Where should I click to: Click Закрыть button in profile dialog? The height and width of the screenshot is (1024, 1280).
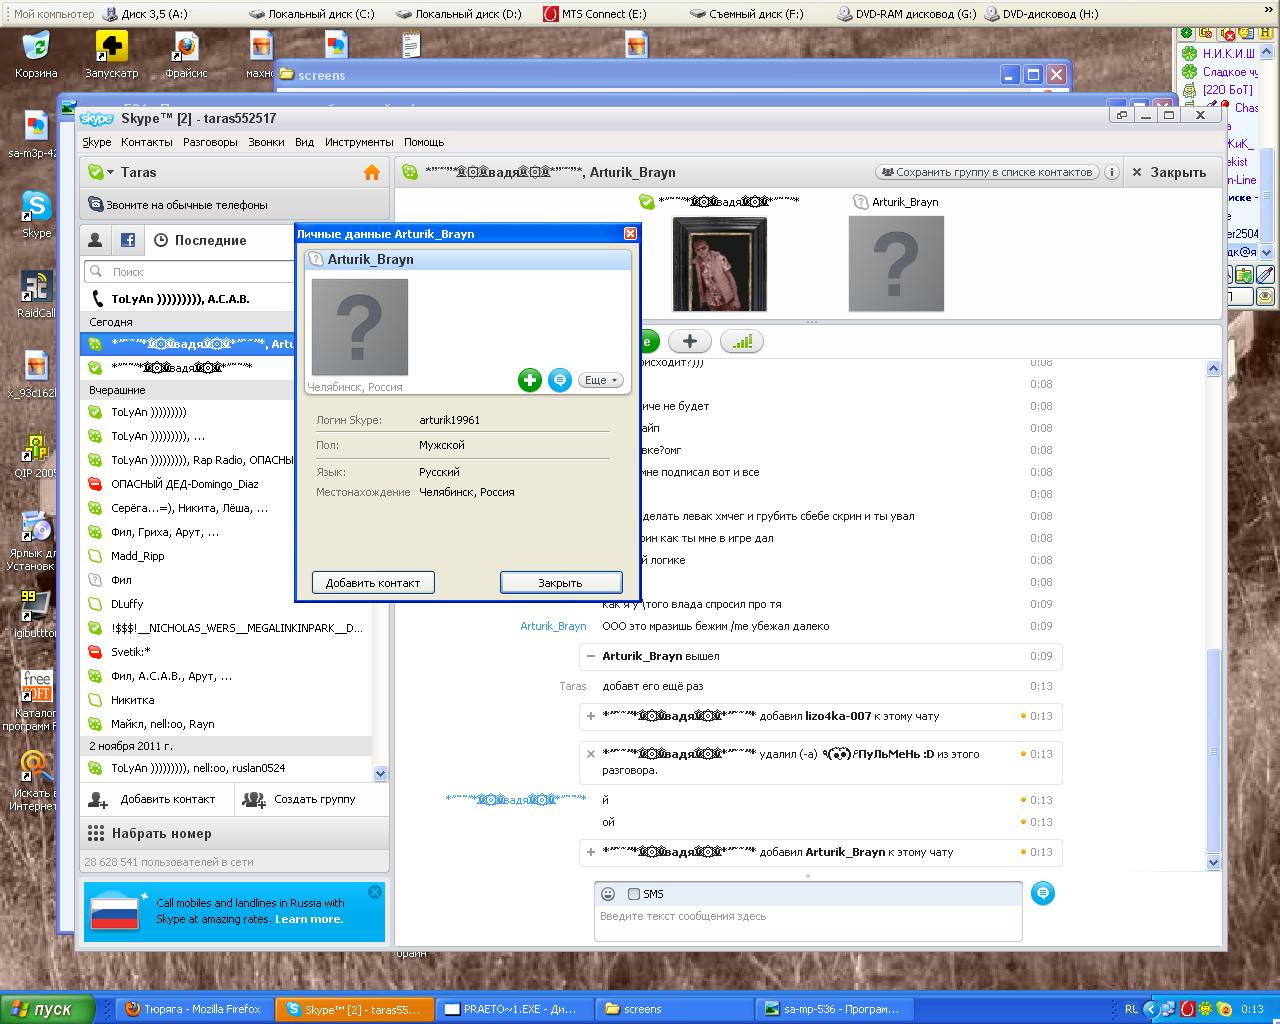tap(561, 582)
